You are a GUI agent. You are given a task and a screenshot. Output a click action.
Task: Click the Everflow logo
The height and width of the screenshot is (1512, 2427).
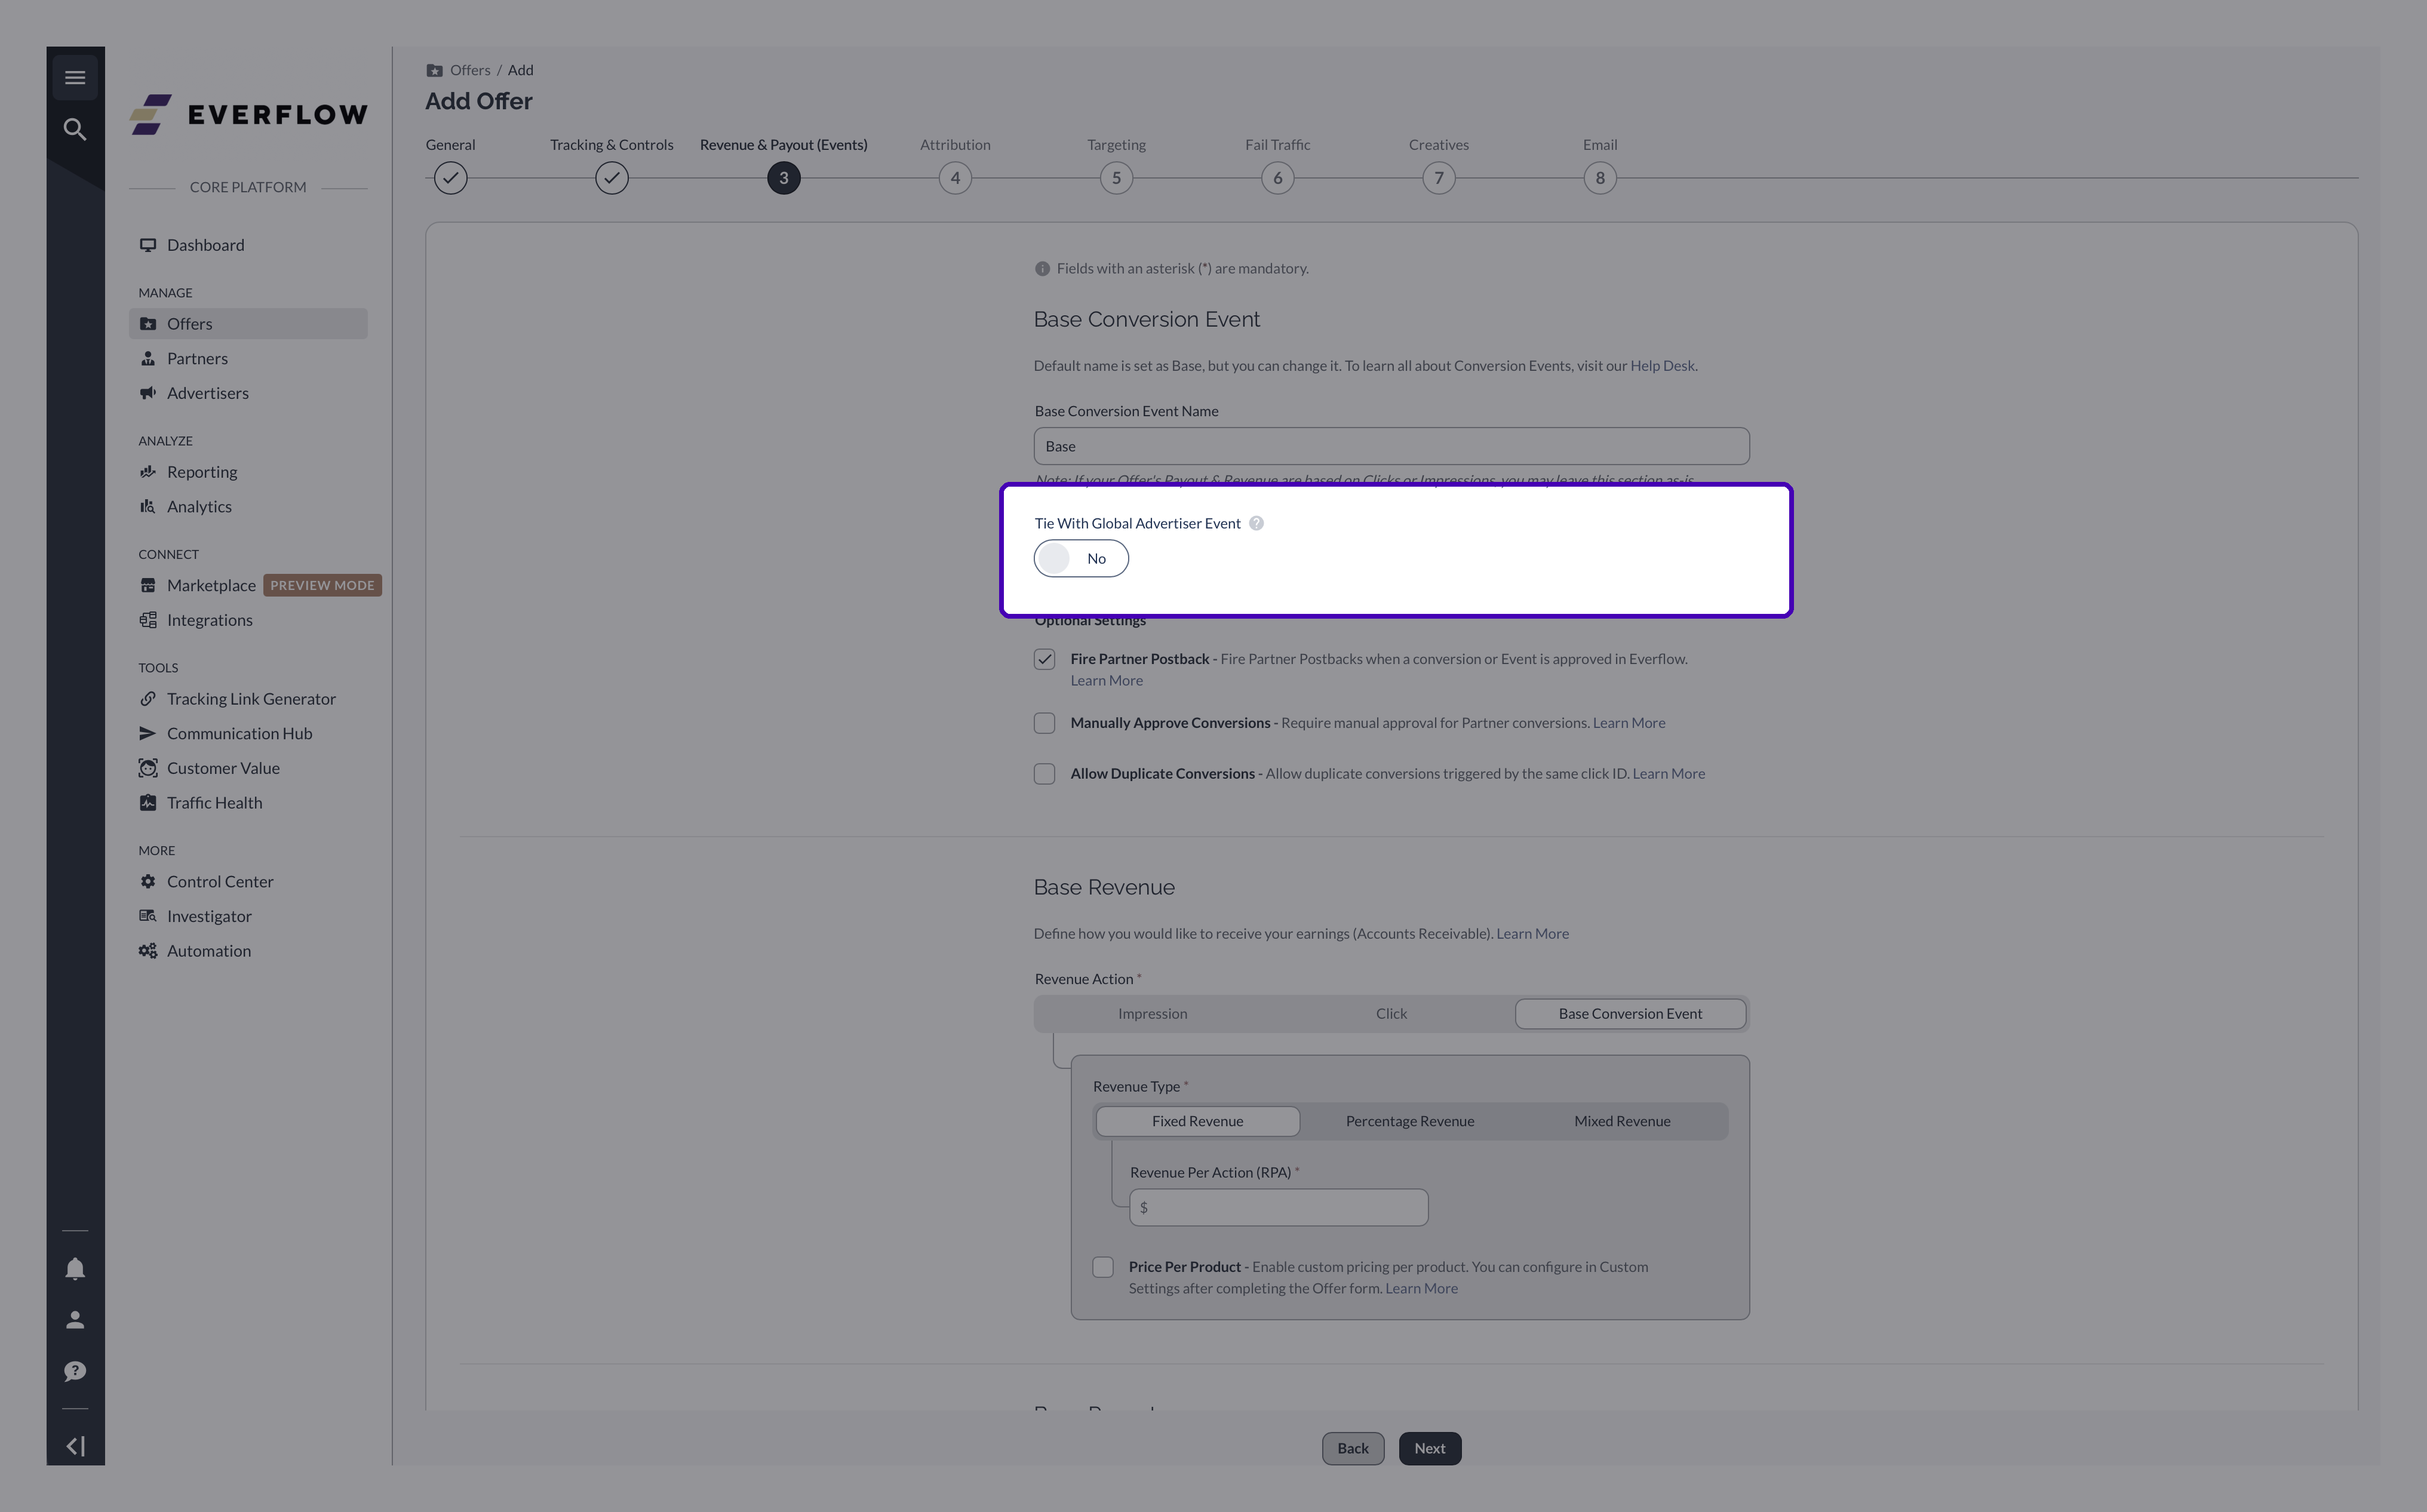coord(248,114)
